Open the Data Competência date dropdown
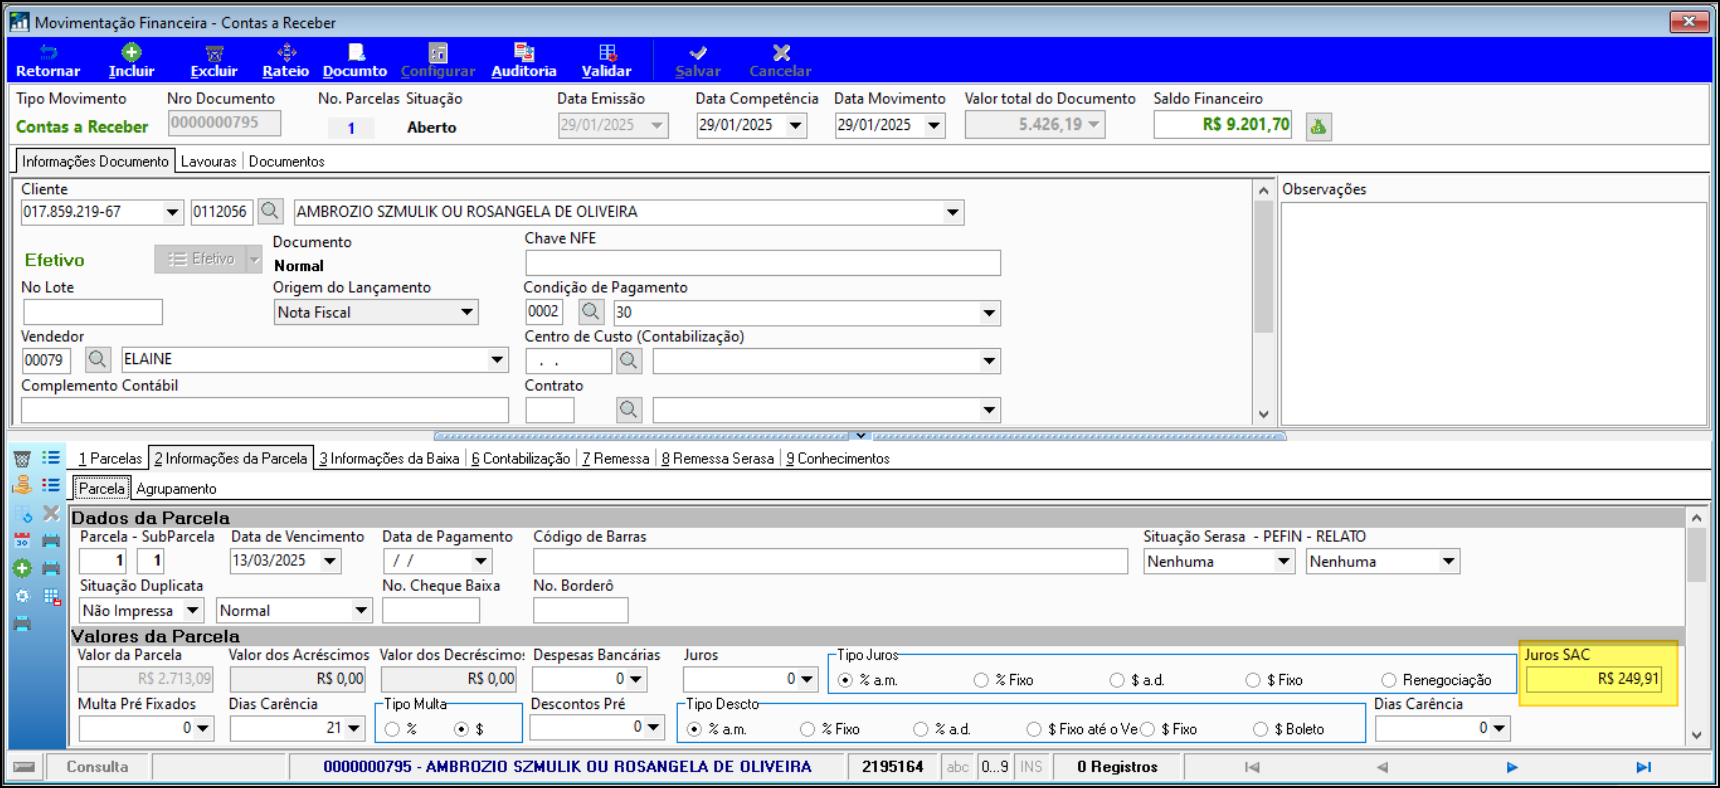 point(796,125)
